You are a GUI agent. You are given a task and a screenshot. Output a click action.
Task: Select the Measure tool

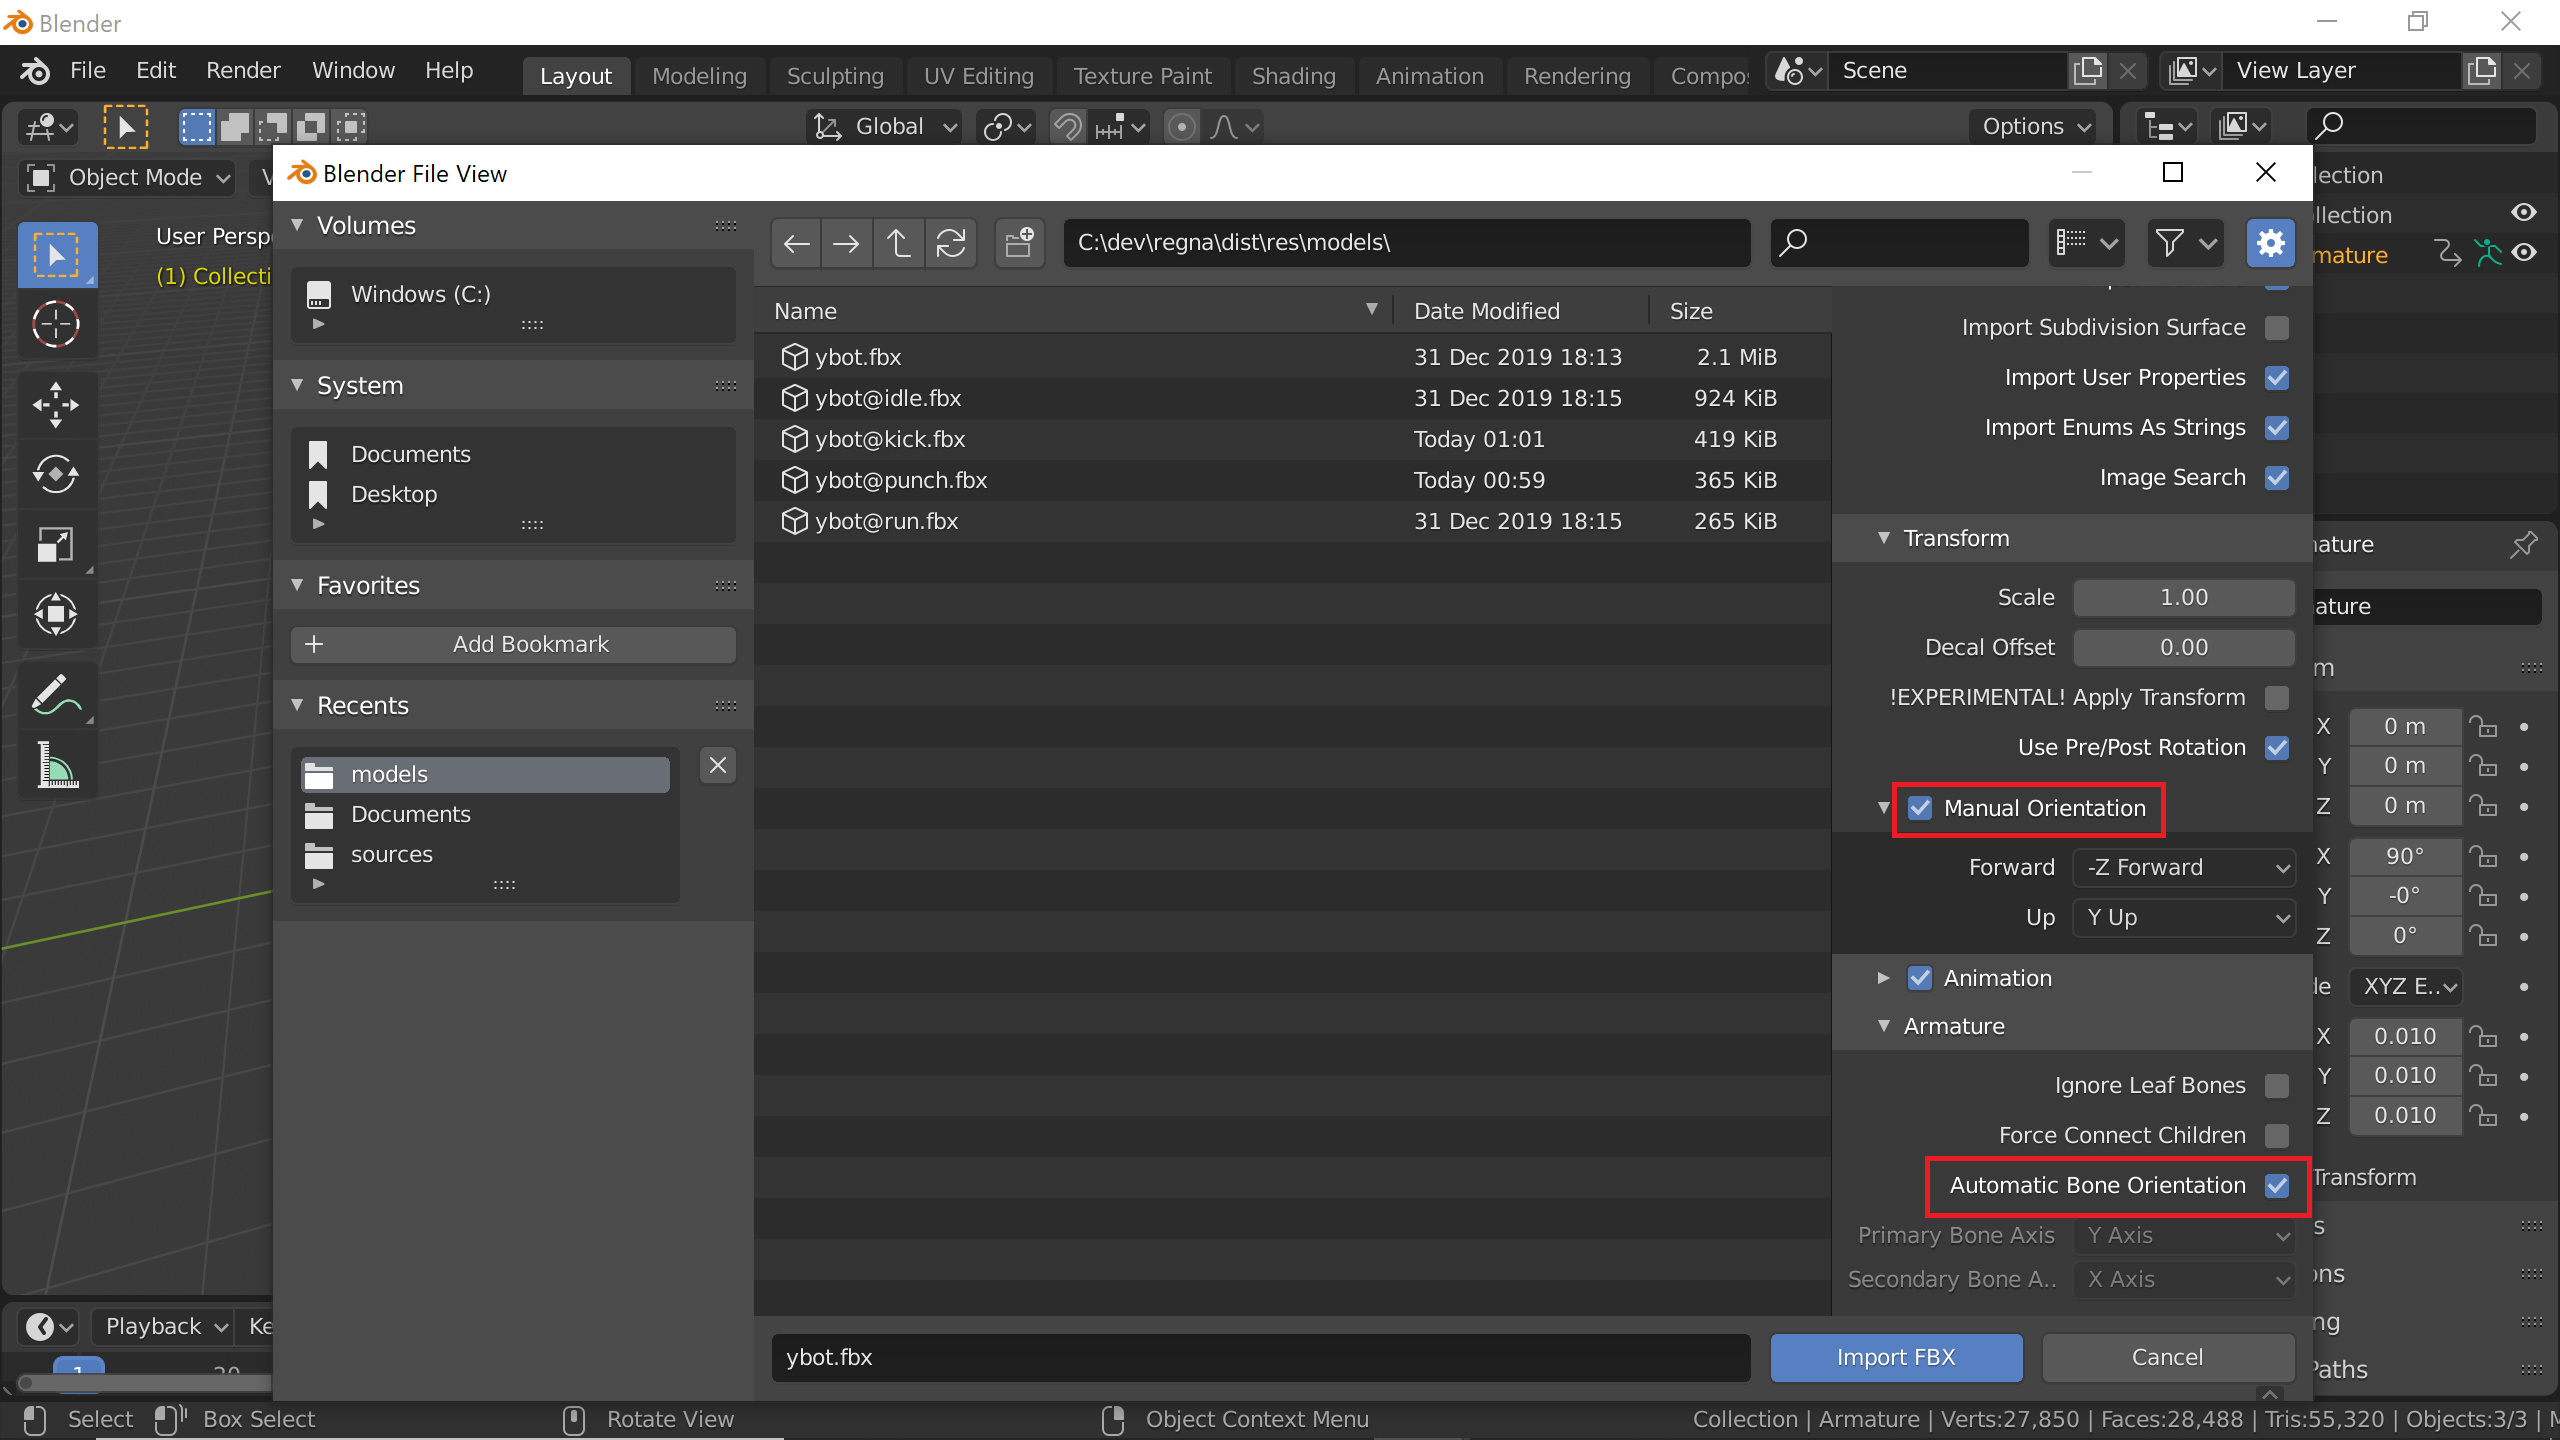[56, 765]
